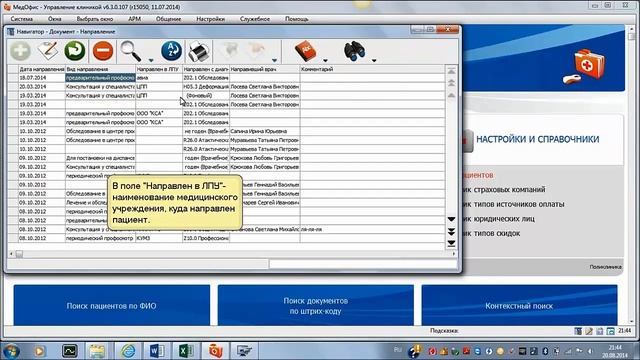Click horizontal scrollbar in navigator table

(232, 254)
